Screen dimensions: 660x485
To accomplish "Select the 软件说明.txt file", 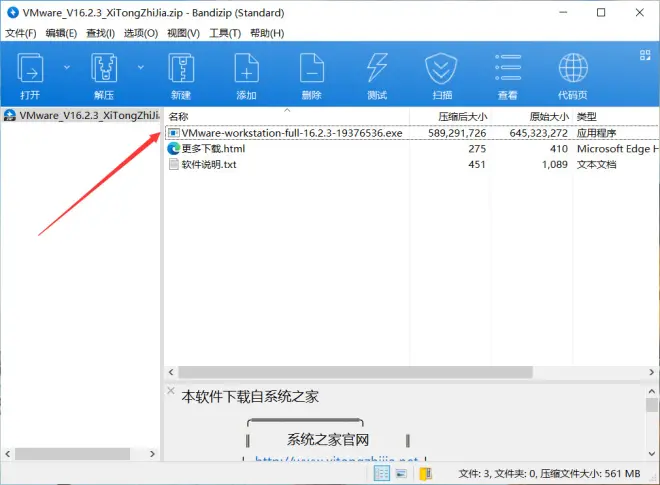I will pyautogui.click(x=209, y=164).
